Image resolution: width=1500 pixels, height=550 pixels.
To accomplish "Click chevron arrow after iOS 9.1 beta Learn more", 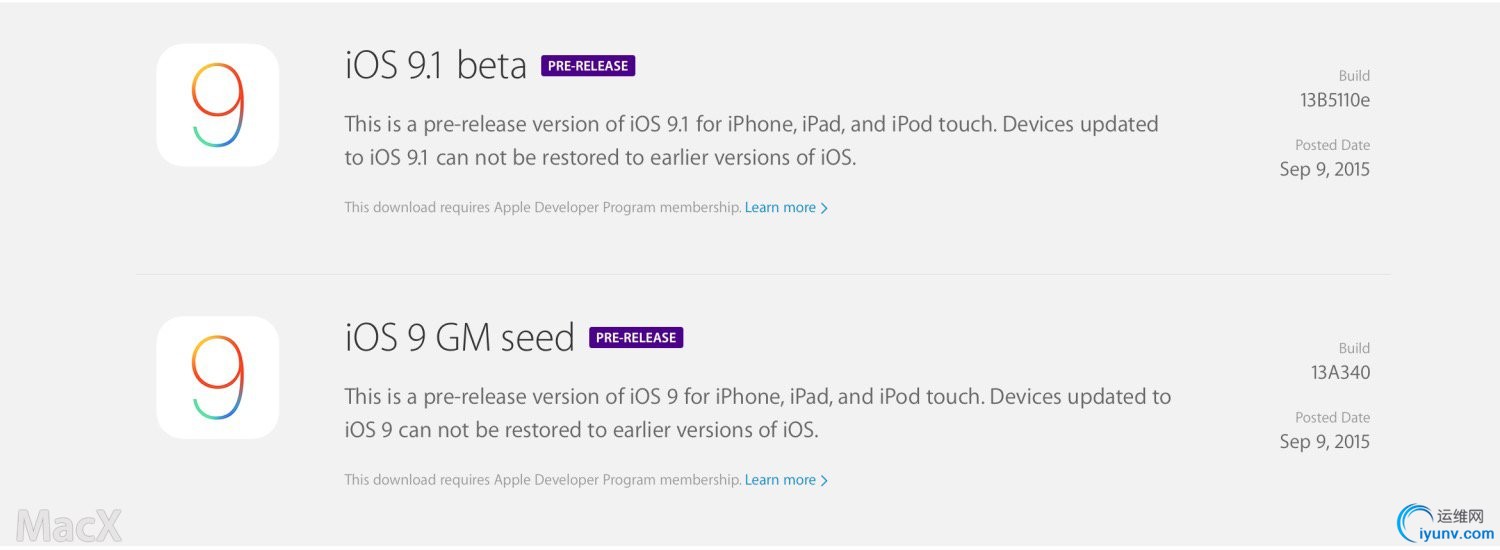I will (x=824, y=208).
